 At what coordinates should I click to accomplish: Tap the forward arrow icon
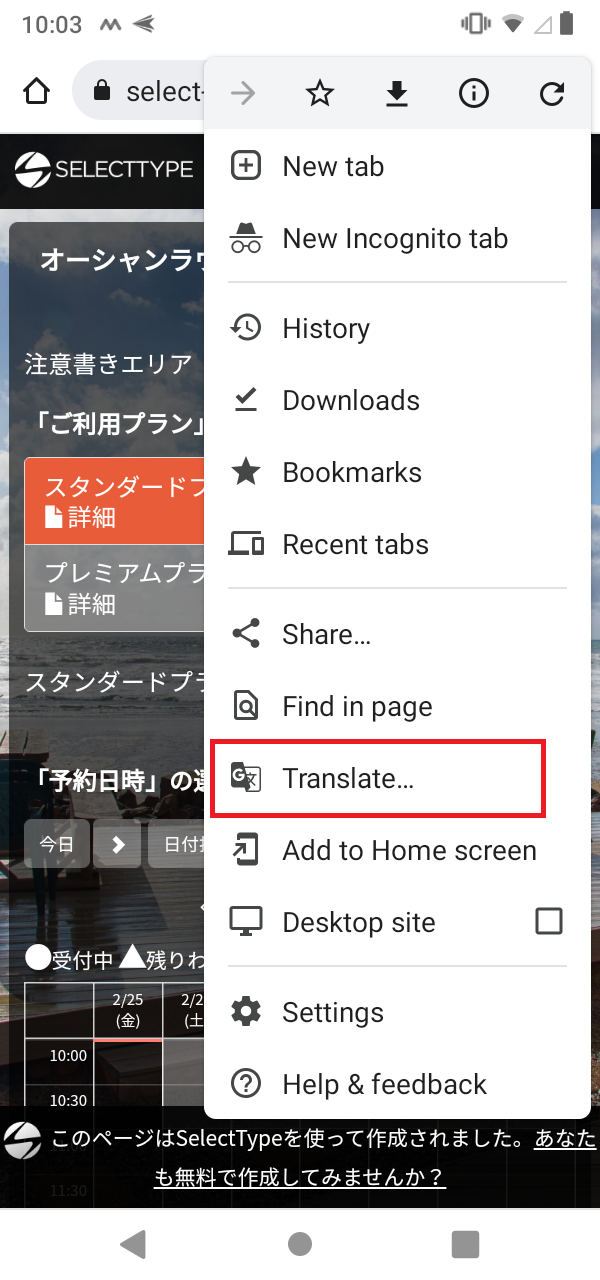[x=243, y=94]
